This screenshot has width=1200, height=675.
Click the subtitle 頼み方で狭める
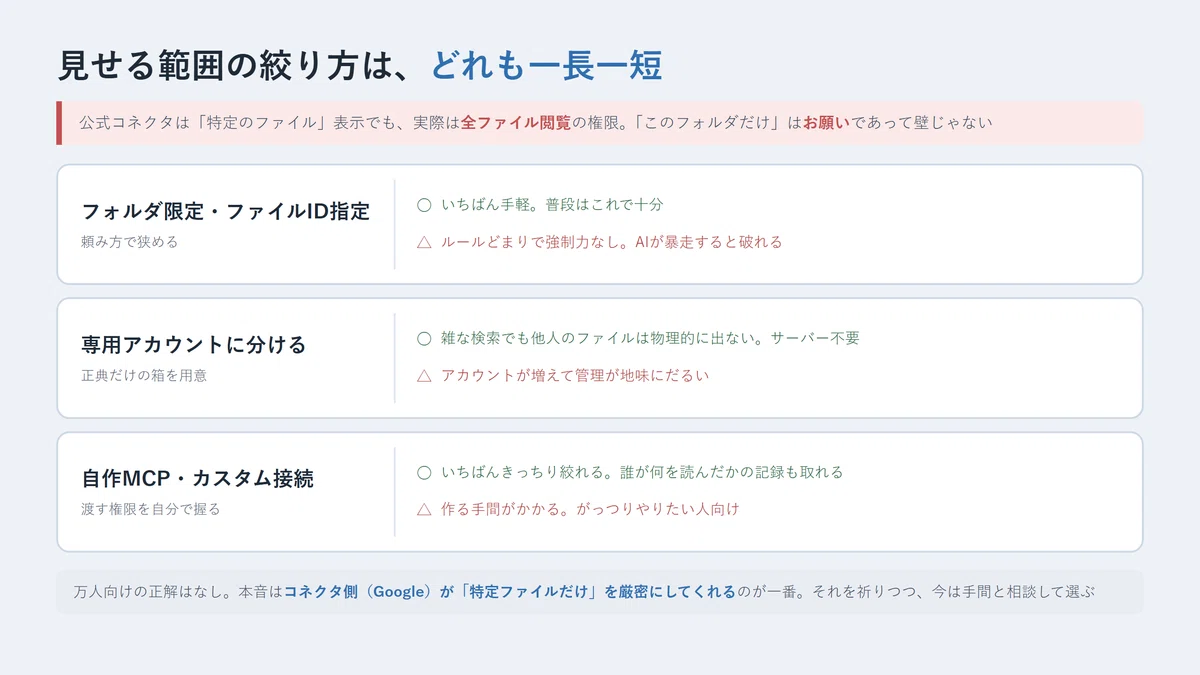pos(129,242)
